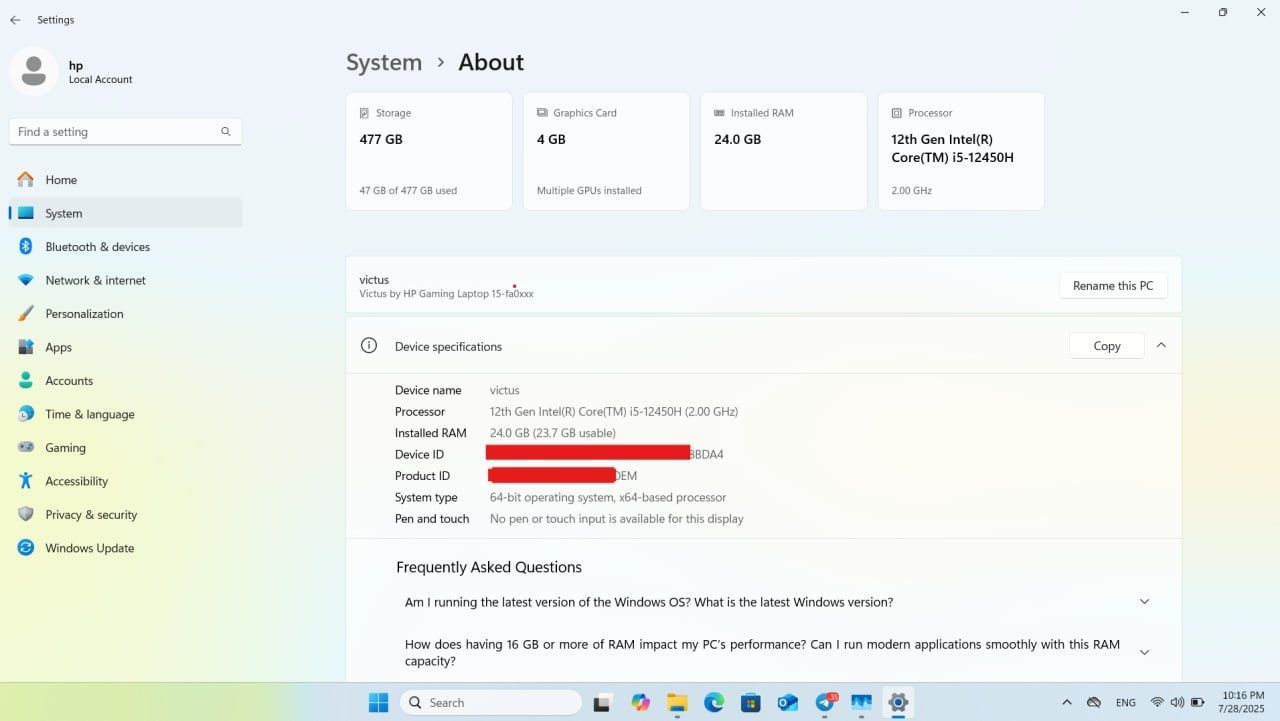1280x721 pixels.
Task: Open the Processor i5-12450H card
Action: click(x=961, y=152)
